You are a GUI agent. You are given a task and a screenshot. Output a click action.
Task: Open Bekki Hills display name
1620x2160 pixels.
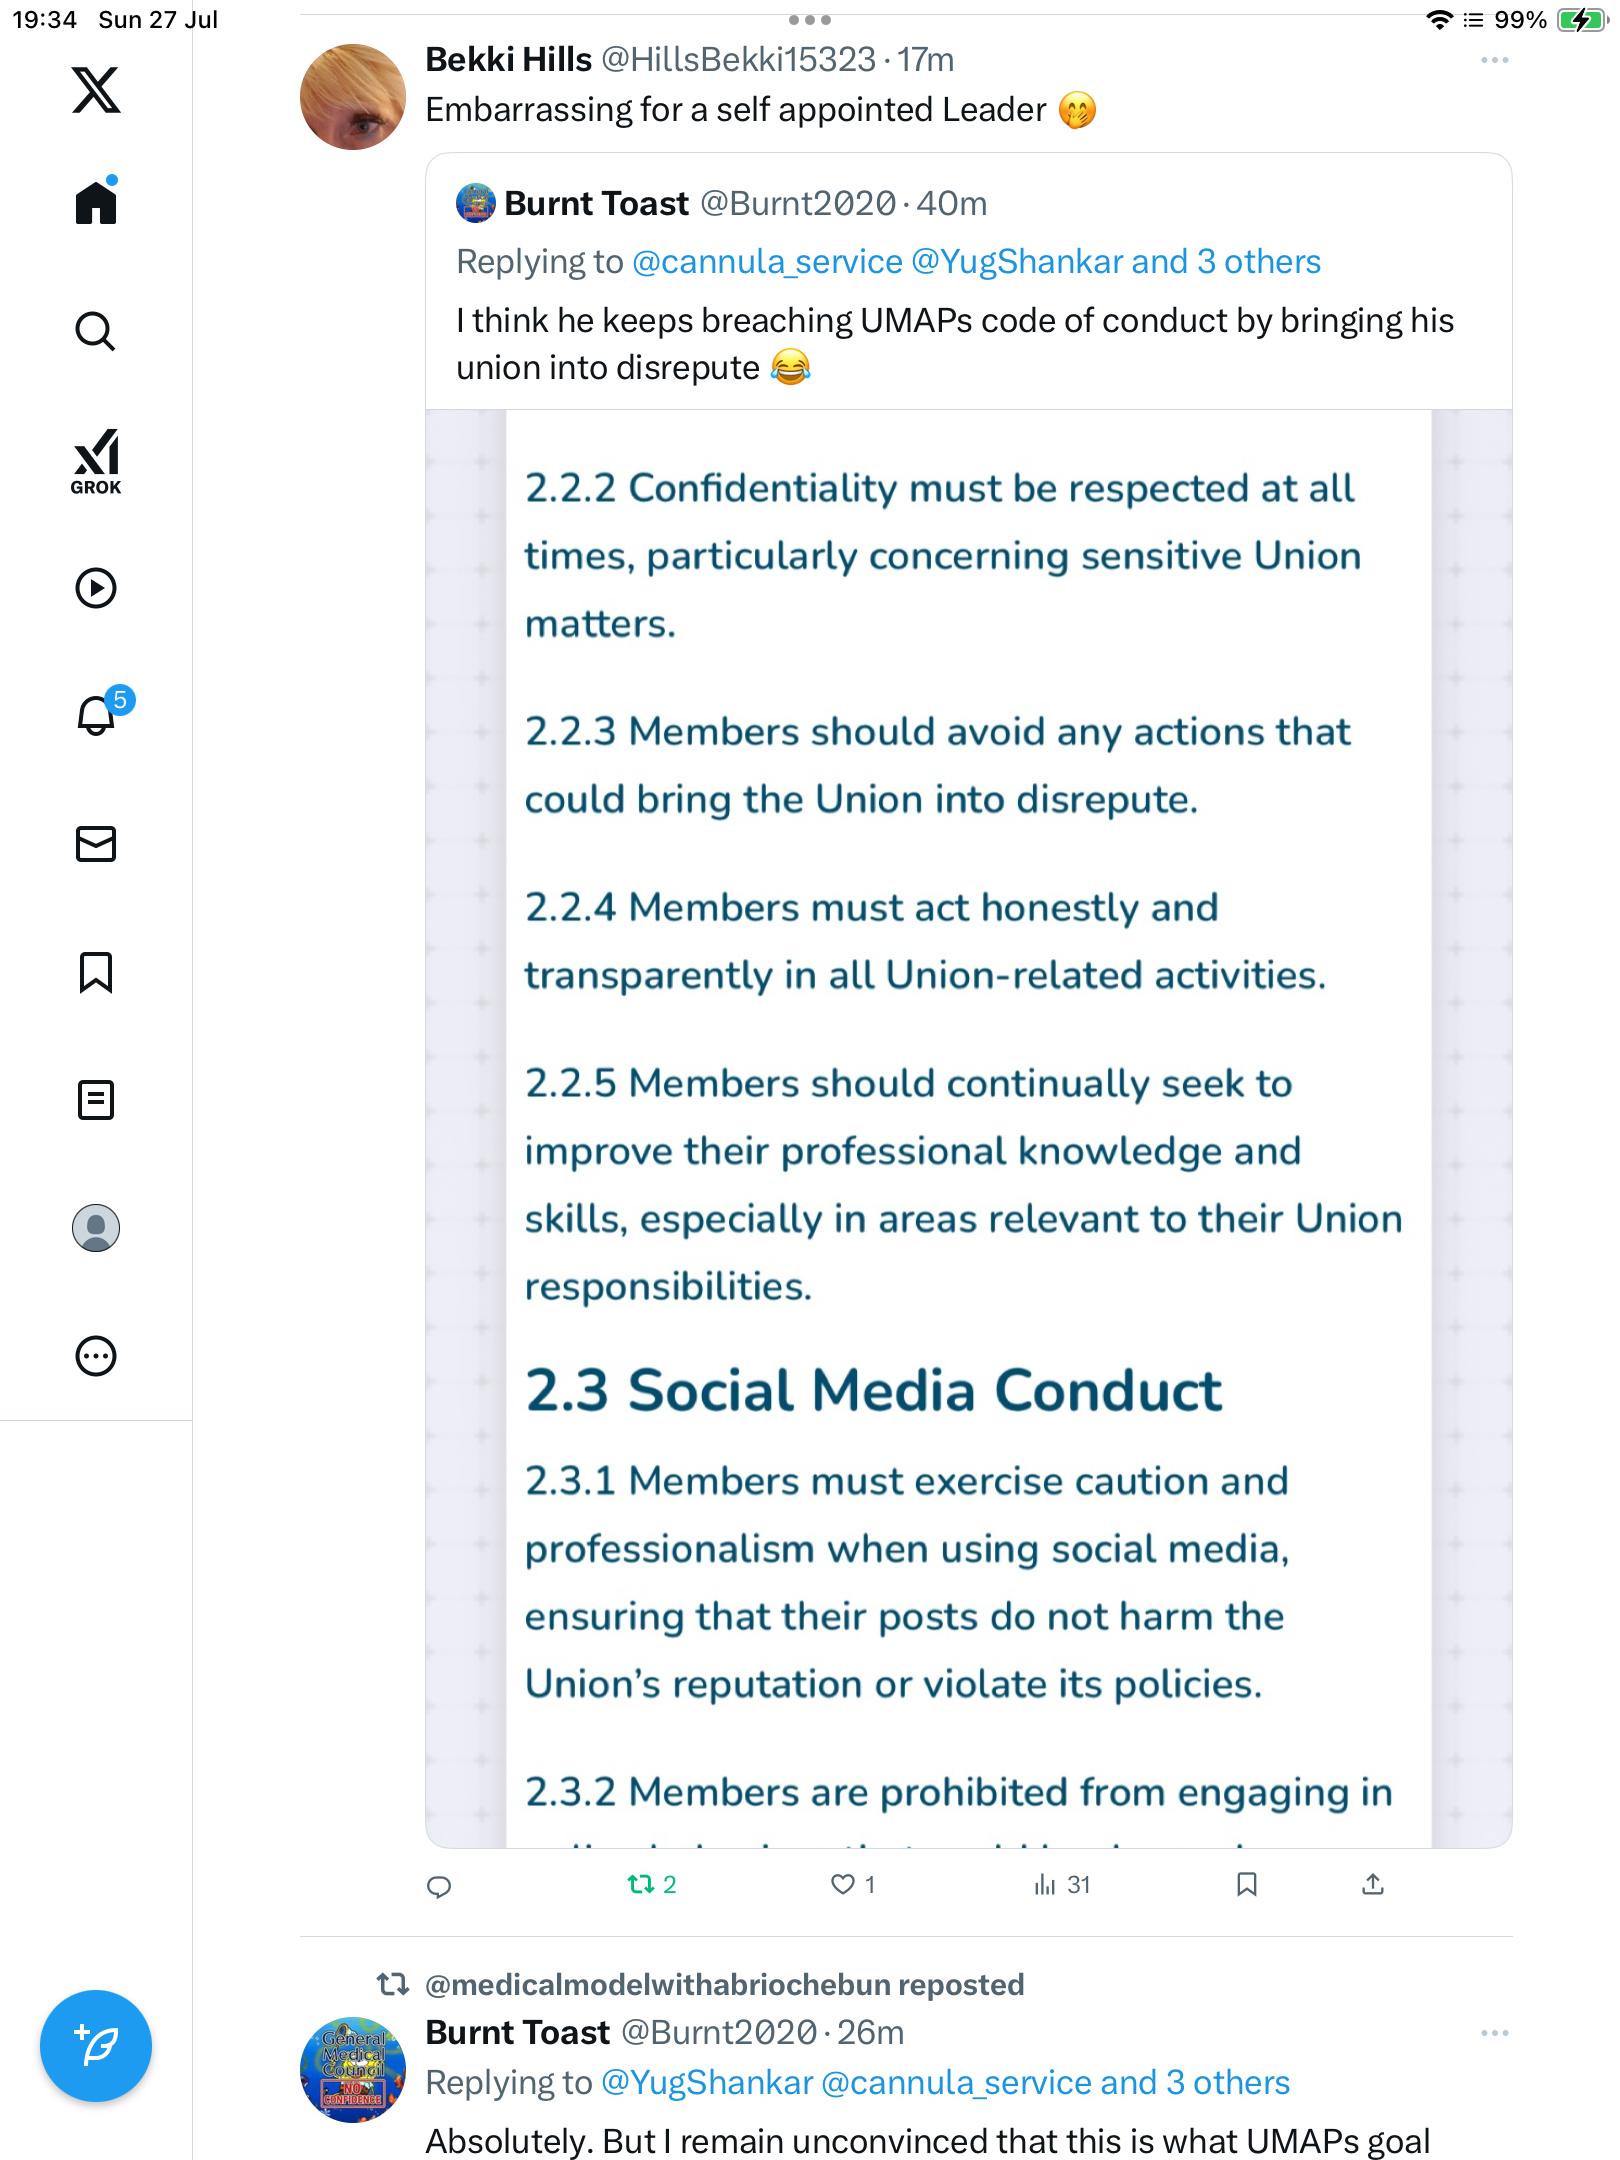509,60
